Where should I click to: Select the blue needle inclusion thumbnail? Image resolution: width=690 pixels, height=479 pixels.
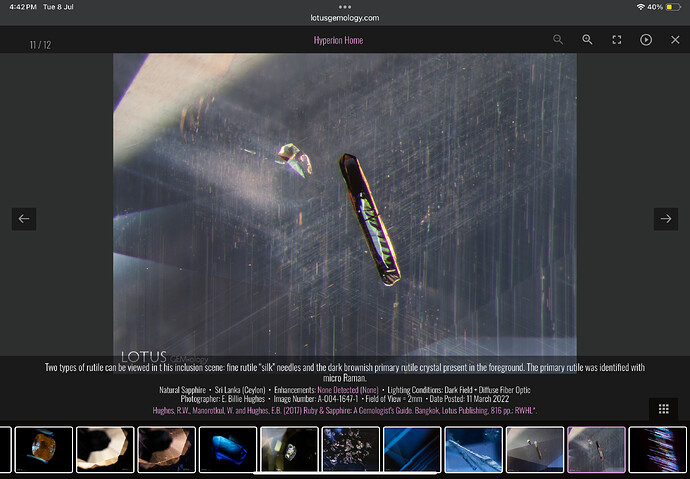click(473, 450)
